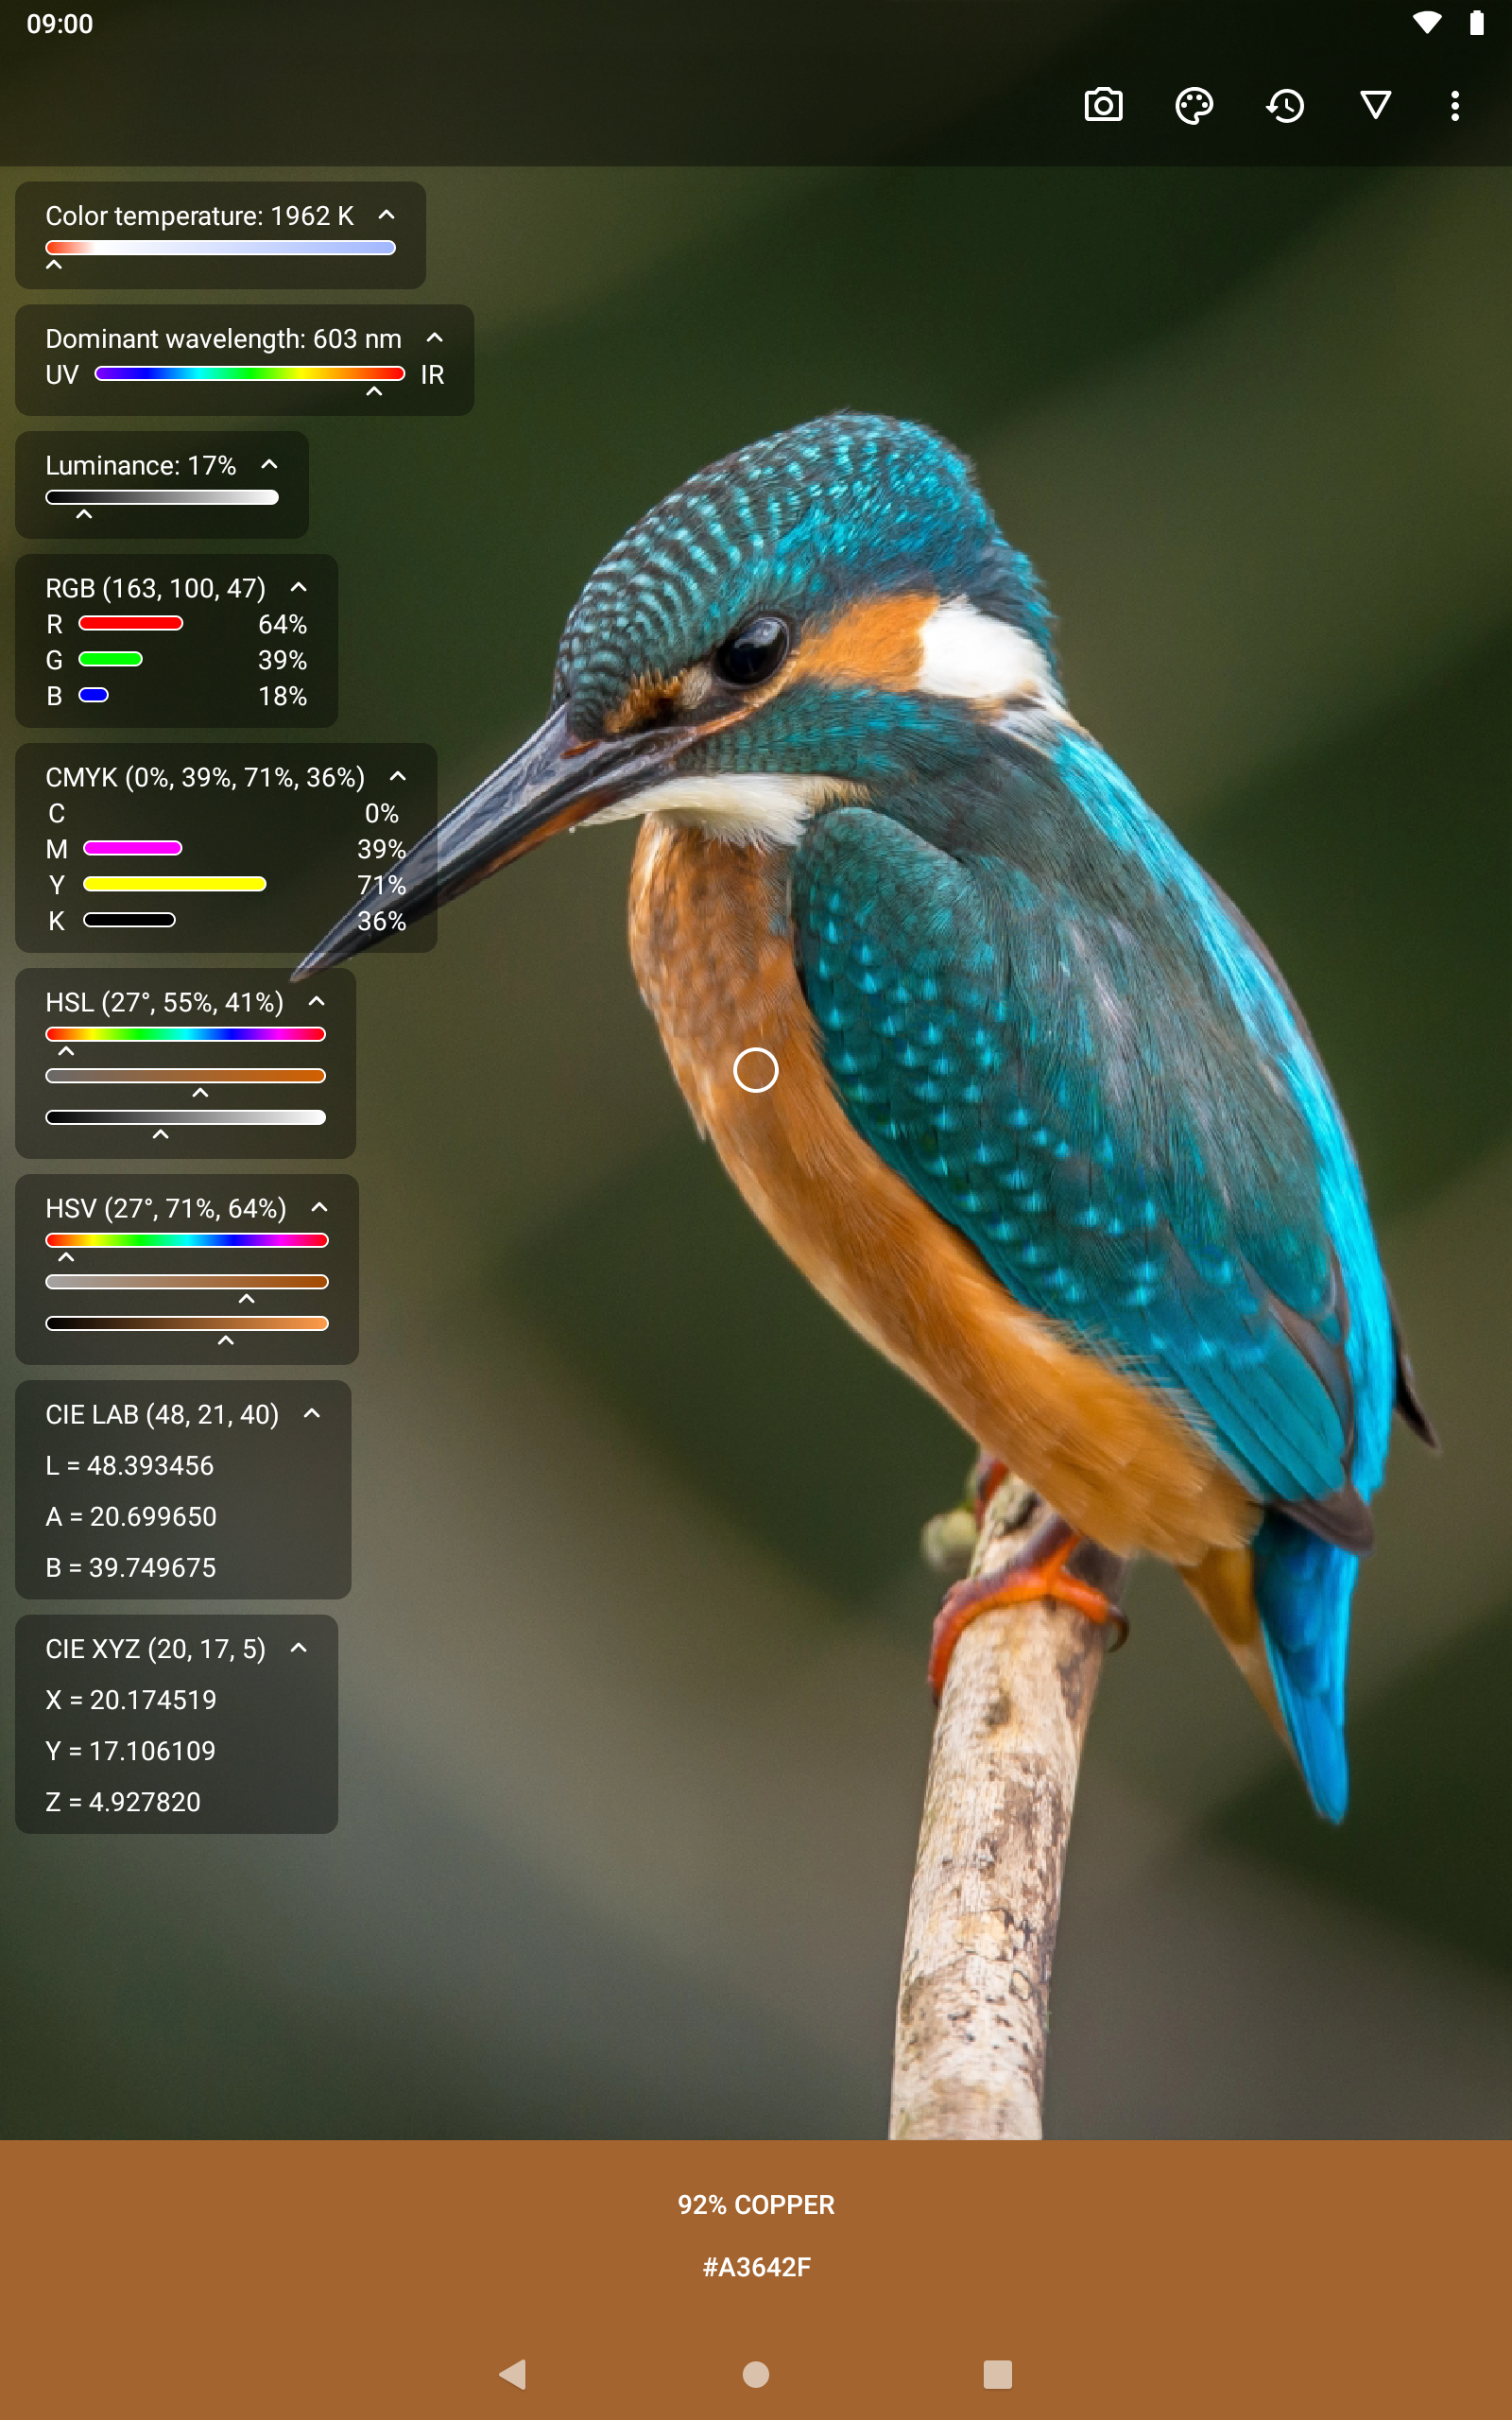Collapse the RGB values panel
1512x2420 pixels.
[299, 588]
